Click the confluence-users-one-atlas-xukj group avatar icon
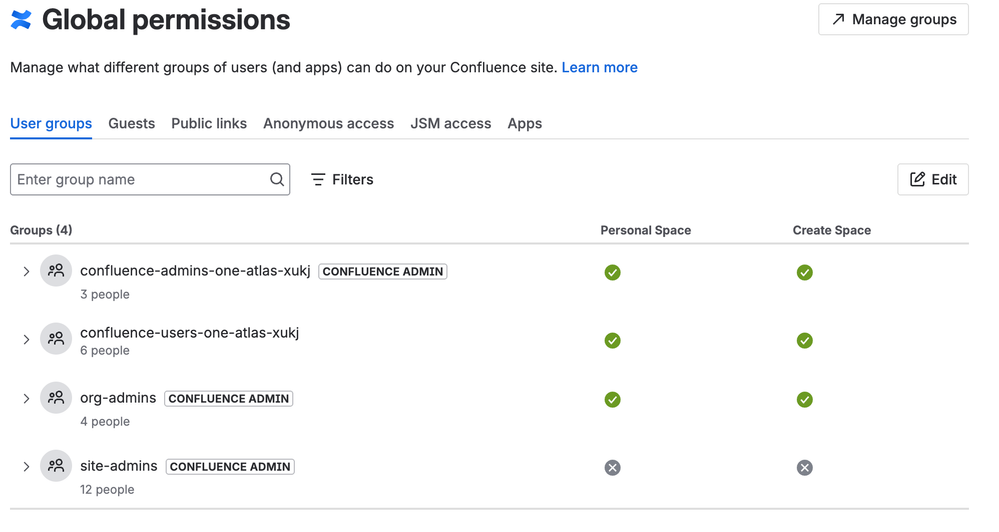 pos(56,339)
